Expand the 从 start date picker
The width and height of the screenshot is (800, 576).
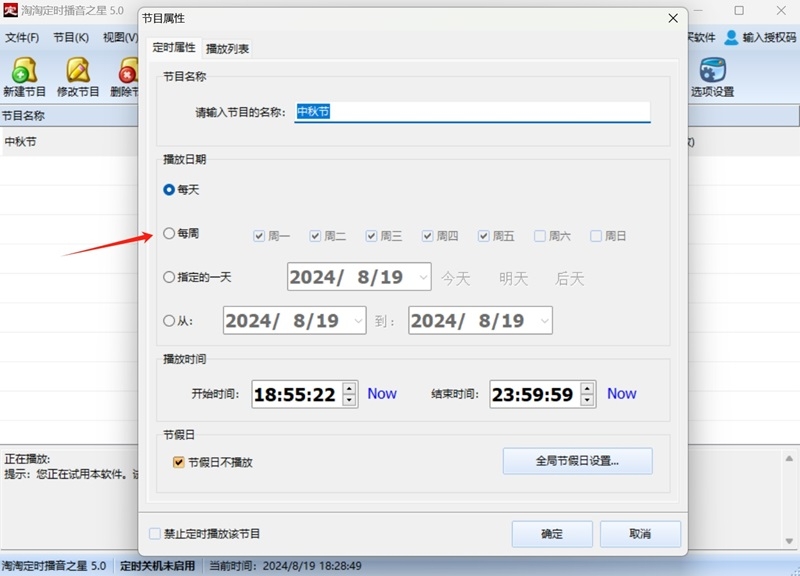(x=358, y=321)
